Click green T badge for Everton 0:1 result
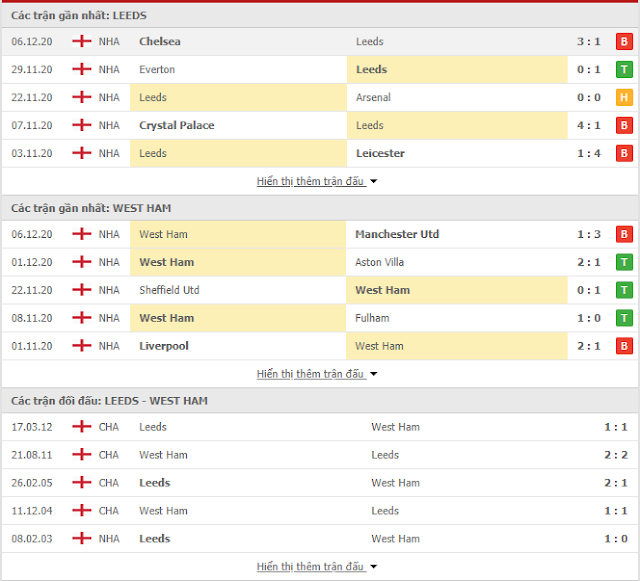The height and width of the screenshot is (581, 640). (x=624, y=69)
